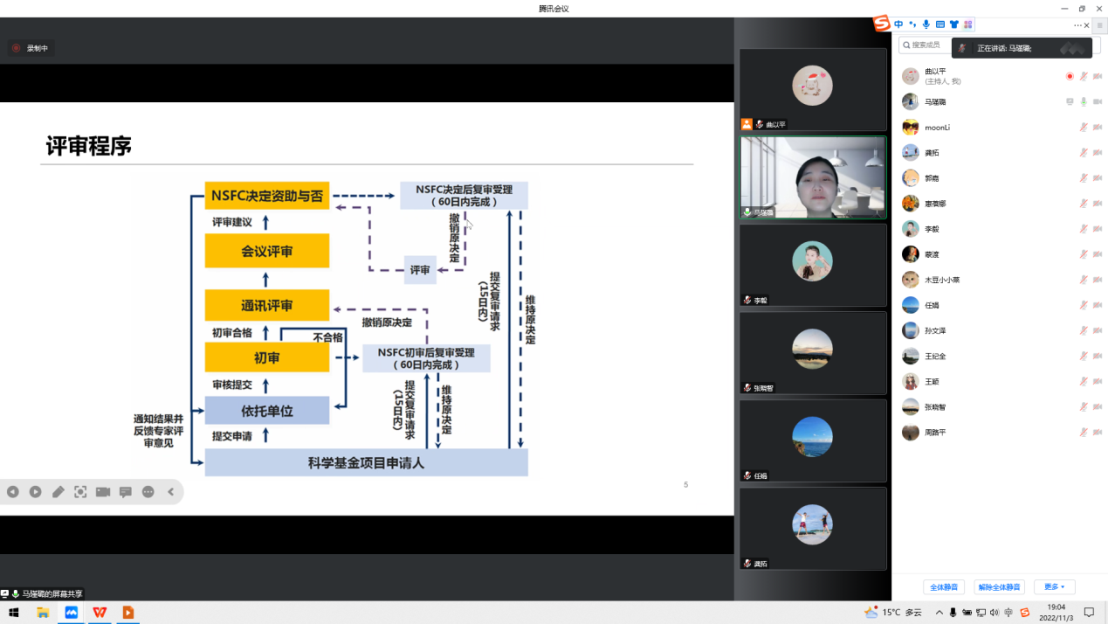Click the Sogou input microphone icon
The width and height of the screenshot is (1108, 624).
coord(926,24)
